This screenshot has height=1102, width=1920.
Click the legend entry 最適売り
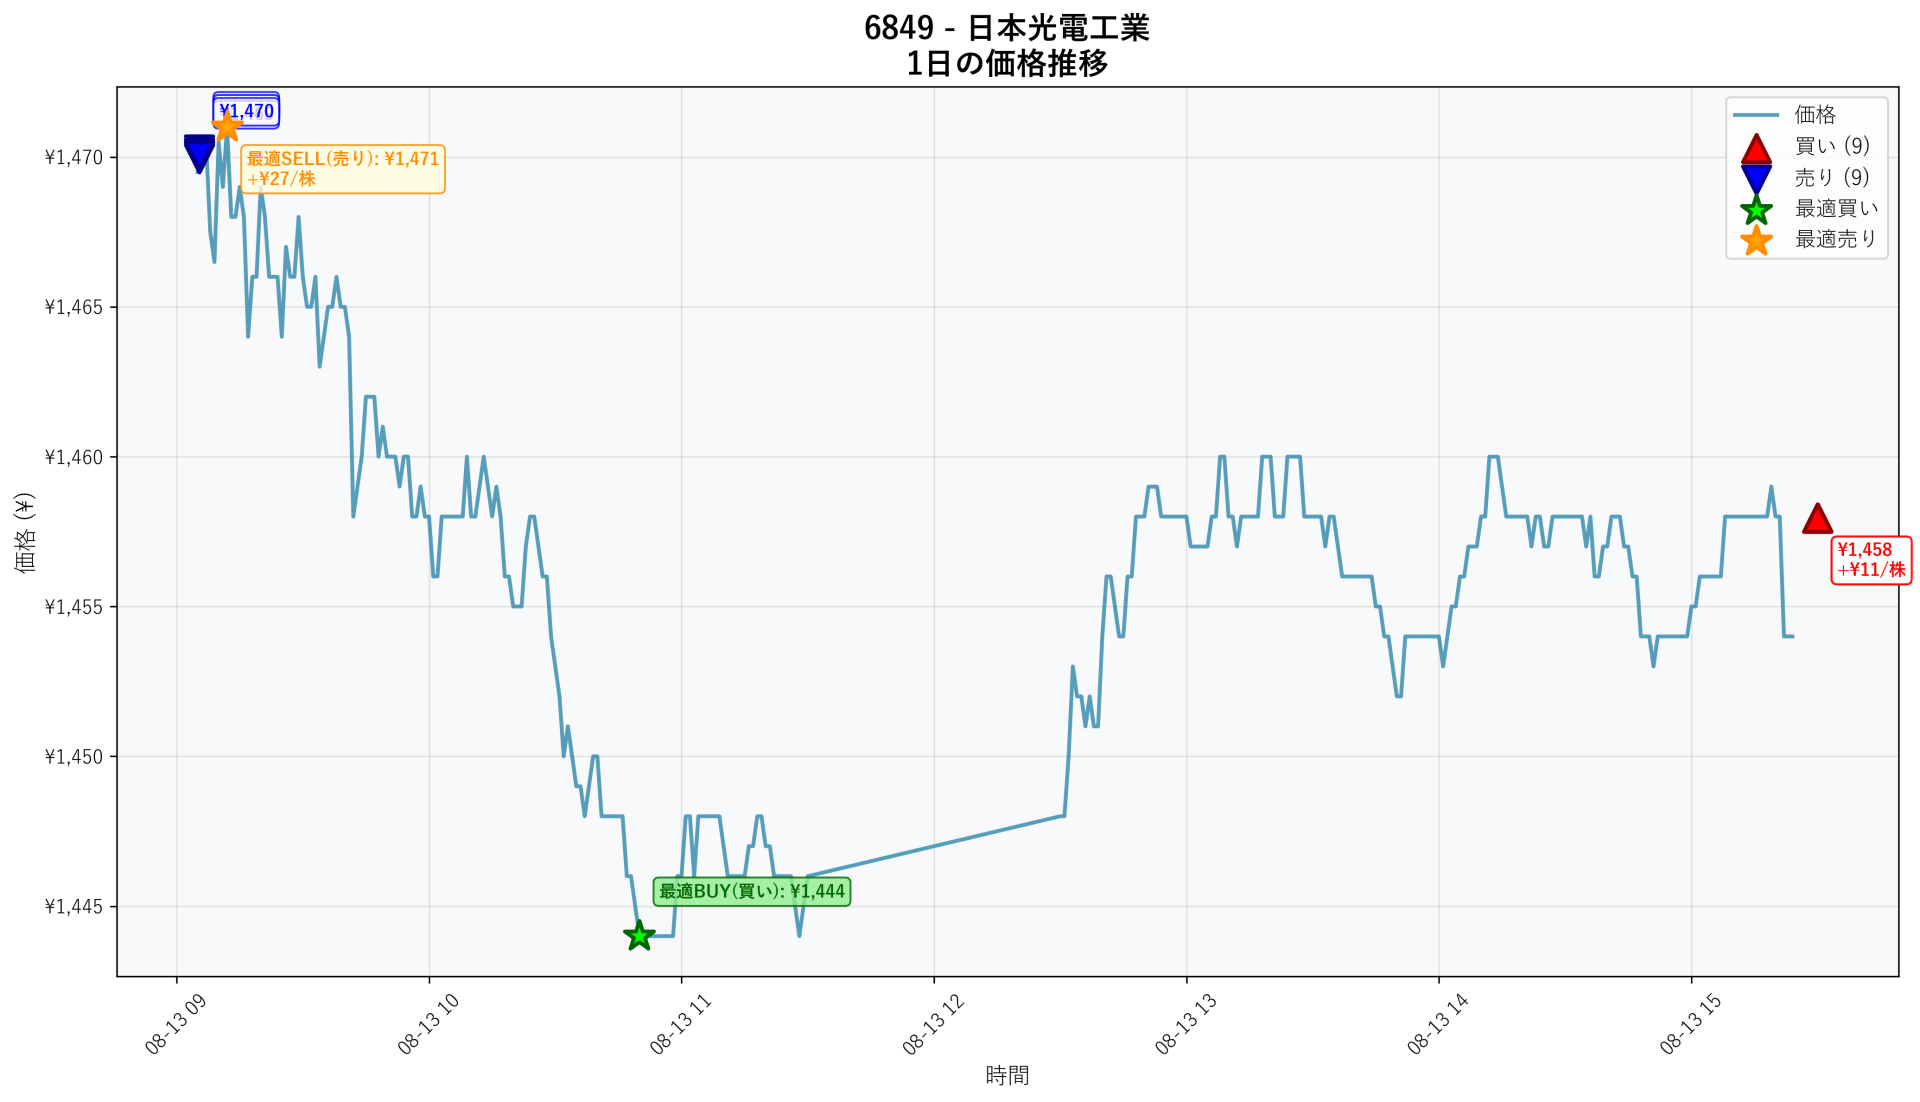pyautogui.click(x=1836, y=239)
